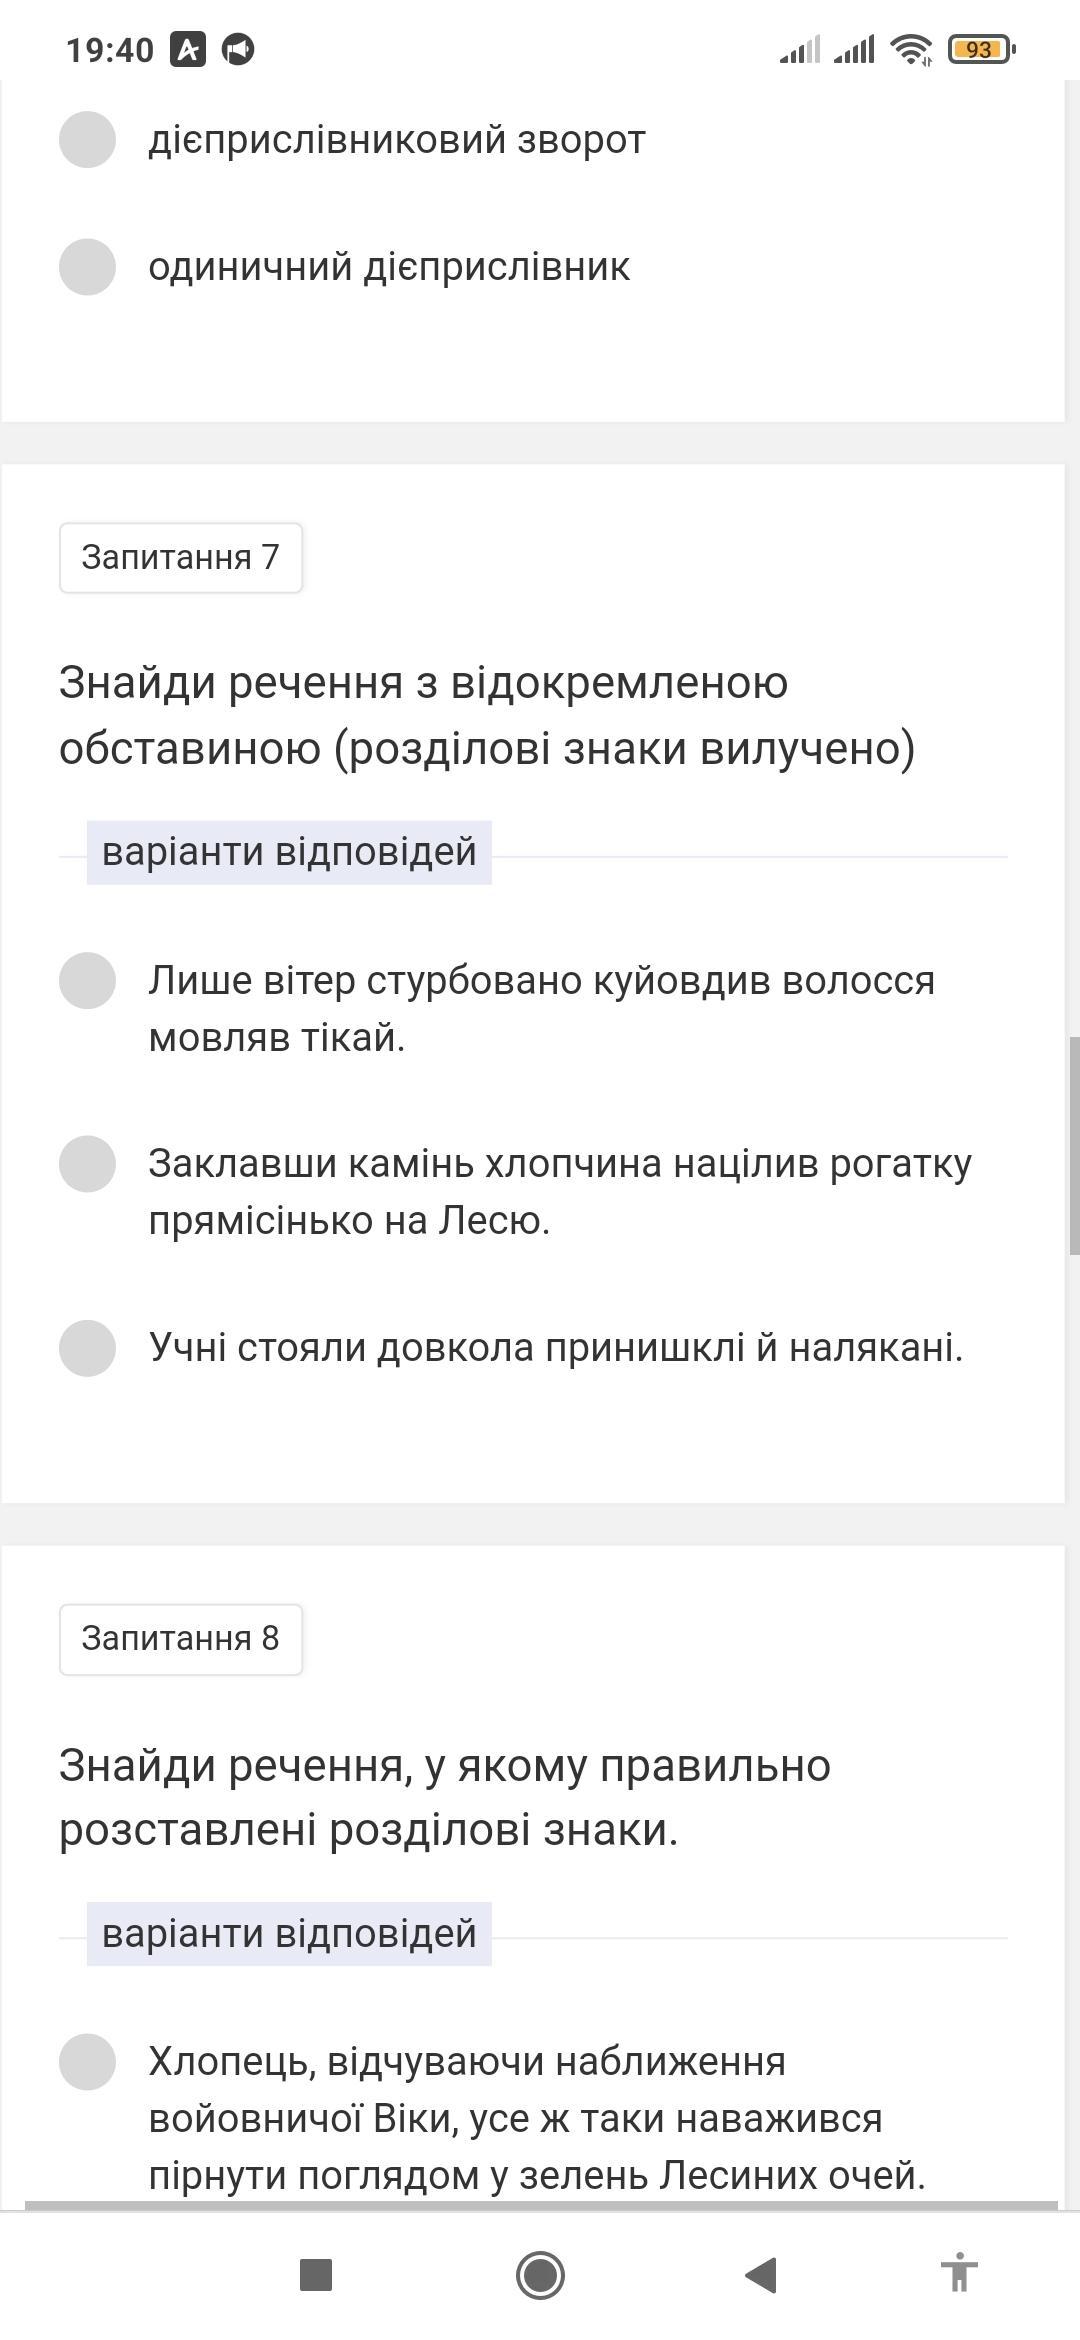Tap 'варіанти відповідей' header under question 8

(x=289, y=1934)
